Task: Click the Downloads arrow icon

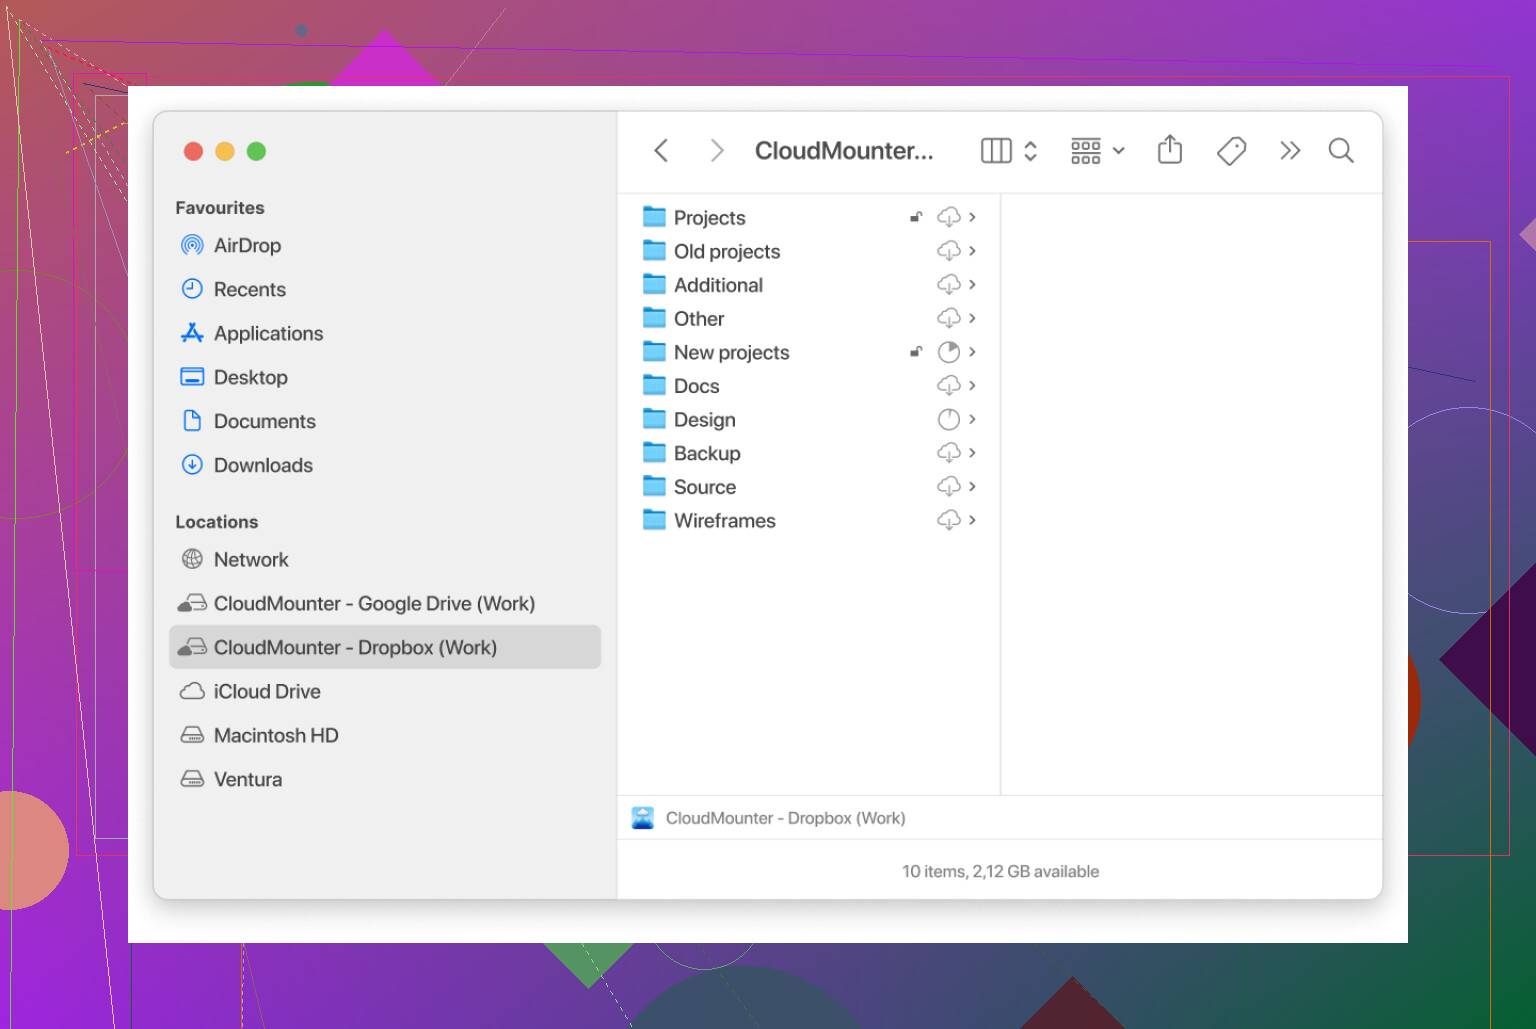Action: pyautogui.click(x=192, y=465)
